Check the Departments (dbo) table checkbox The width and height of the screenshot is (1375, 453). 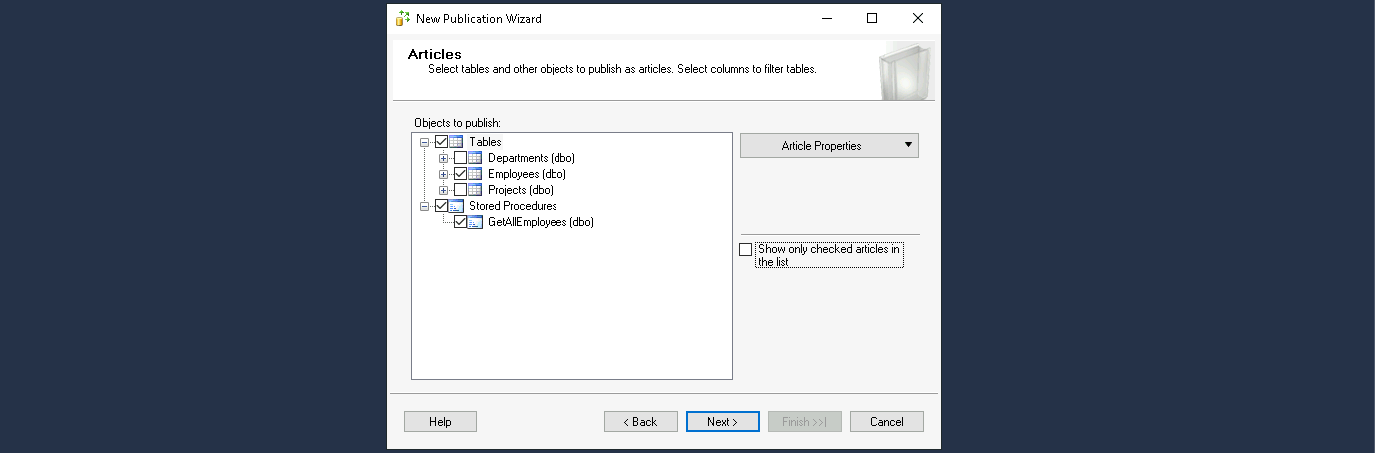pos(460,158)
